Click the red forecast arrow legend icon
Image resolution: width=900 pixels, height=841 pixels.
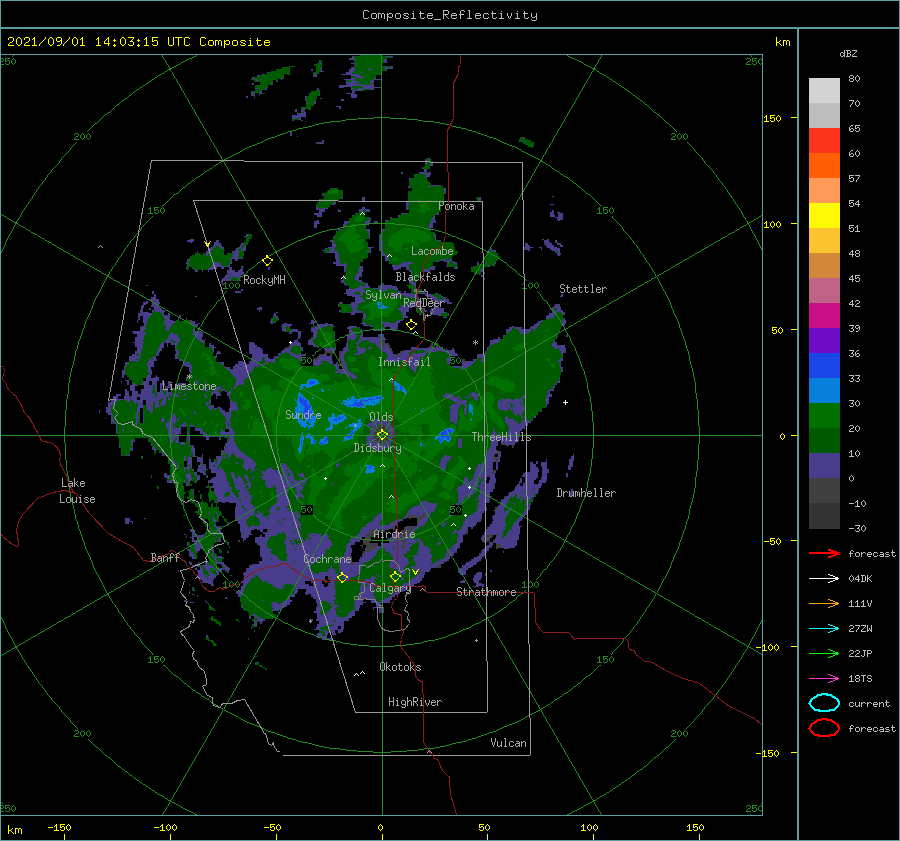click(824, 553)
